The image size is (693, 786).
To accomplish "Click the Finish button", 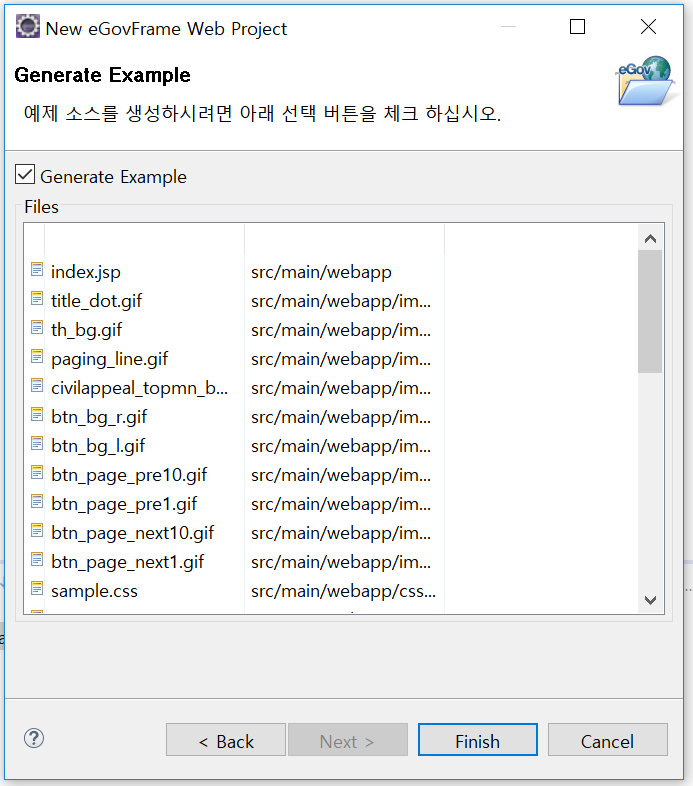I will point(477,740).
